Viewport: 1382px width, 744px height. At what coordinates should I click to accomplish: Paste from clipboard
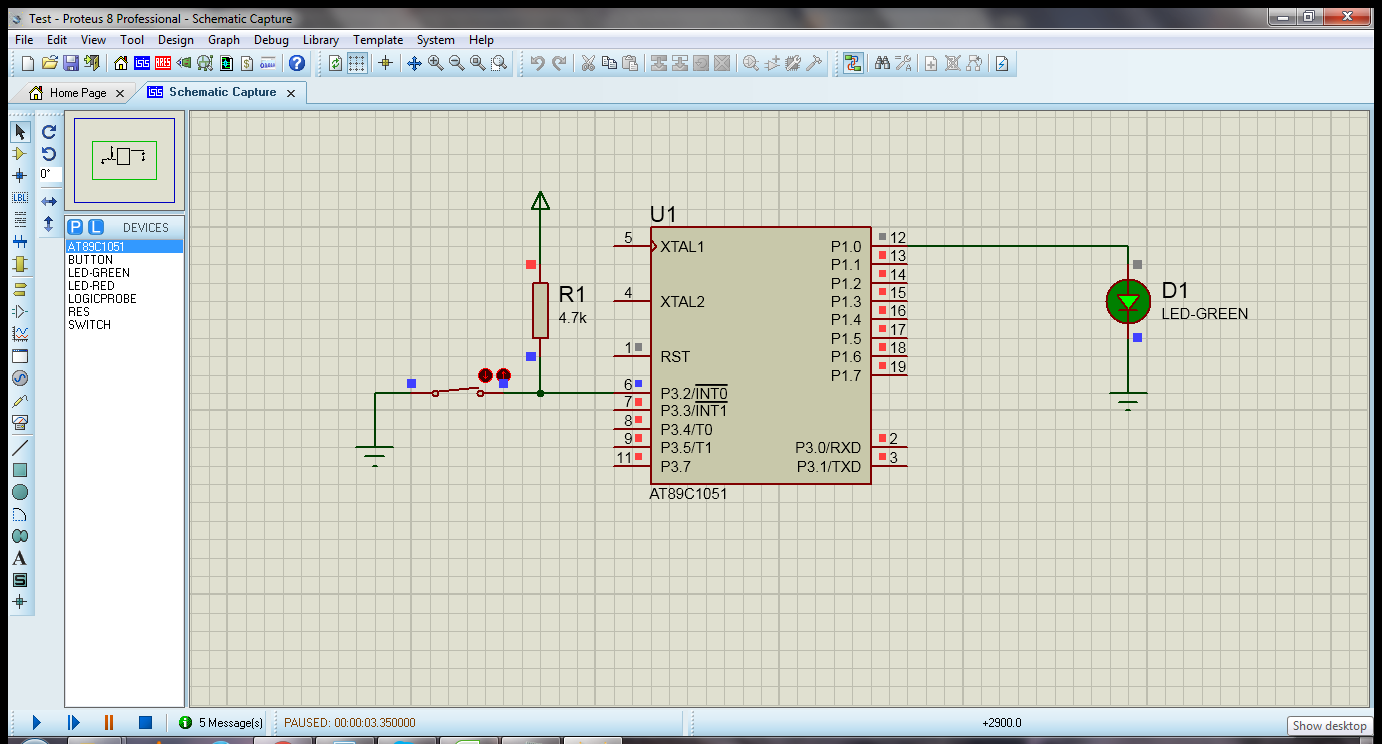click(x=630, y=63)
